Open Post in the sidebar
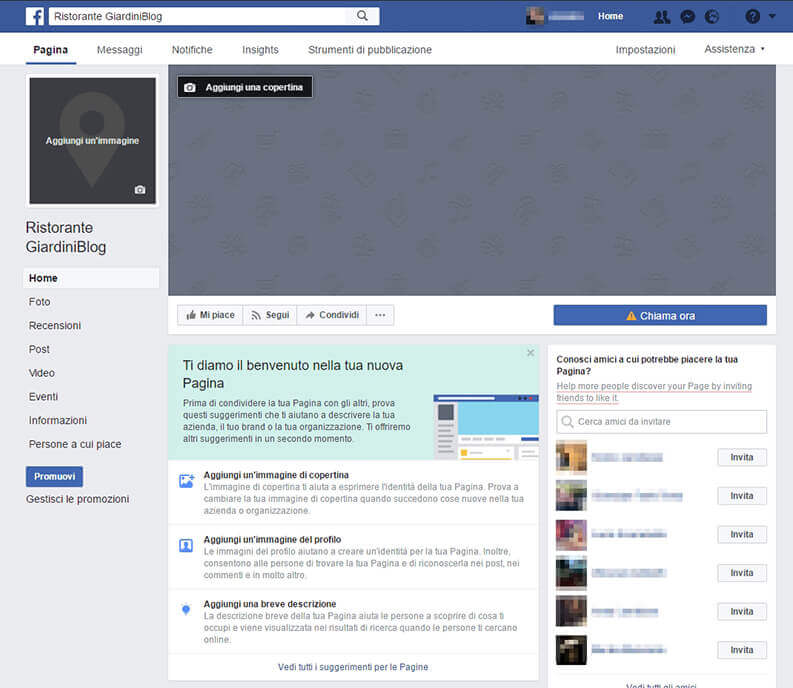 [39, 350]
